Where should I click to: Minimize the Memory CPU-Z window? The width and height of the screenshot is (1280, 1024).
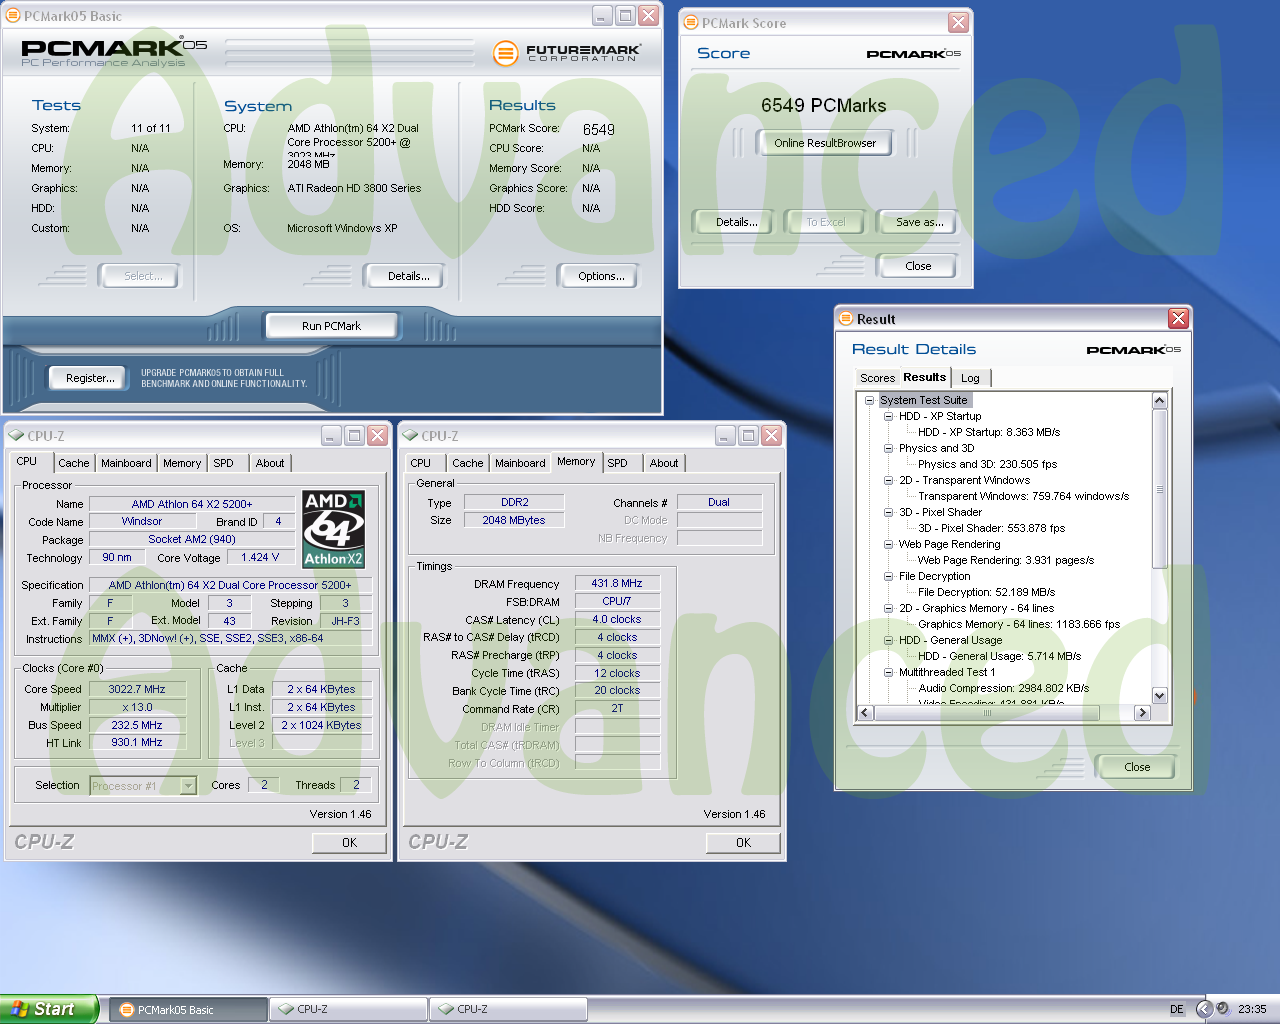click(726, 436)
